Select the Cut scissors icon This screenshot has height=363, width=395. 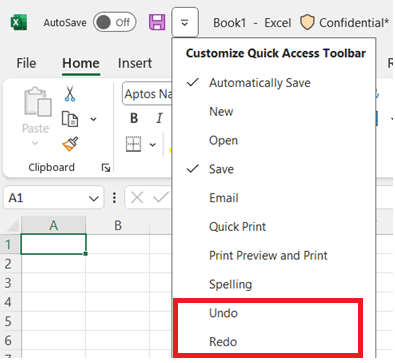(70, 94)
